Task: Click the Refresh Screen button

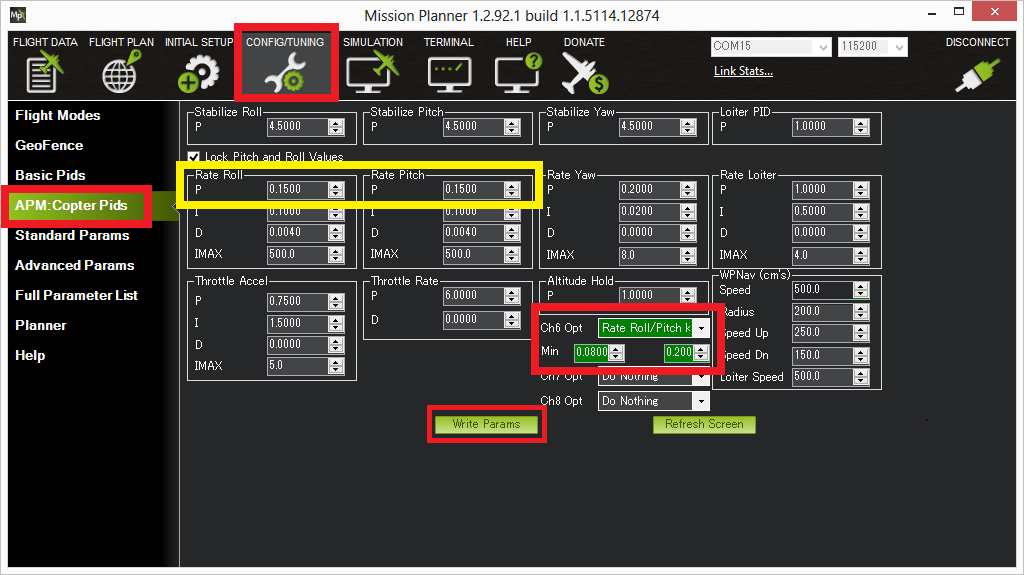Action: pos(704,424)
